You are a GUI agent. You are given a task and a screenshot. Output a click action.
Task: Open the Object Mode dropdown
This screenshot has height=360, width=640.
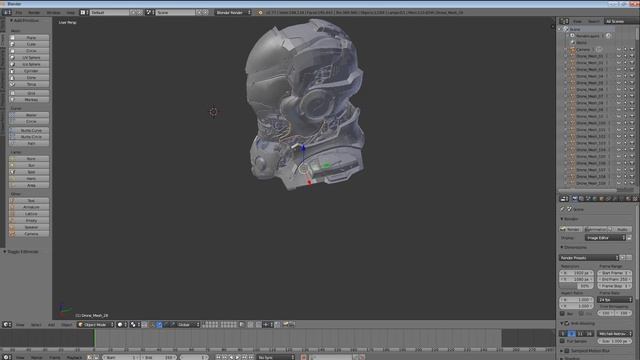coord(96,325)
